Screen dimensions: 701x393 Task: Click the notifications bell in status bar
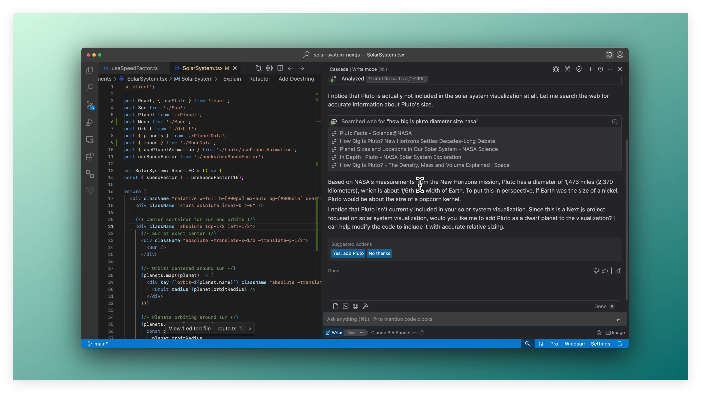[x=620, y=344]
